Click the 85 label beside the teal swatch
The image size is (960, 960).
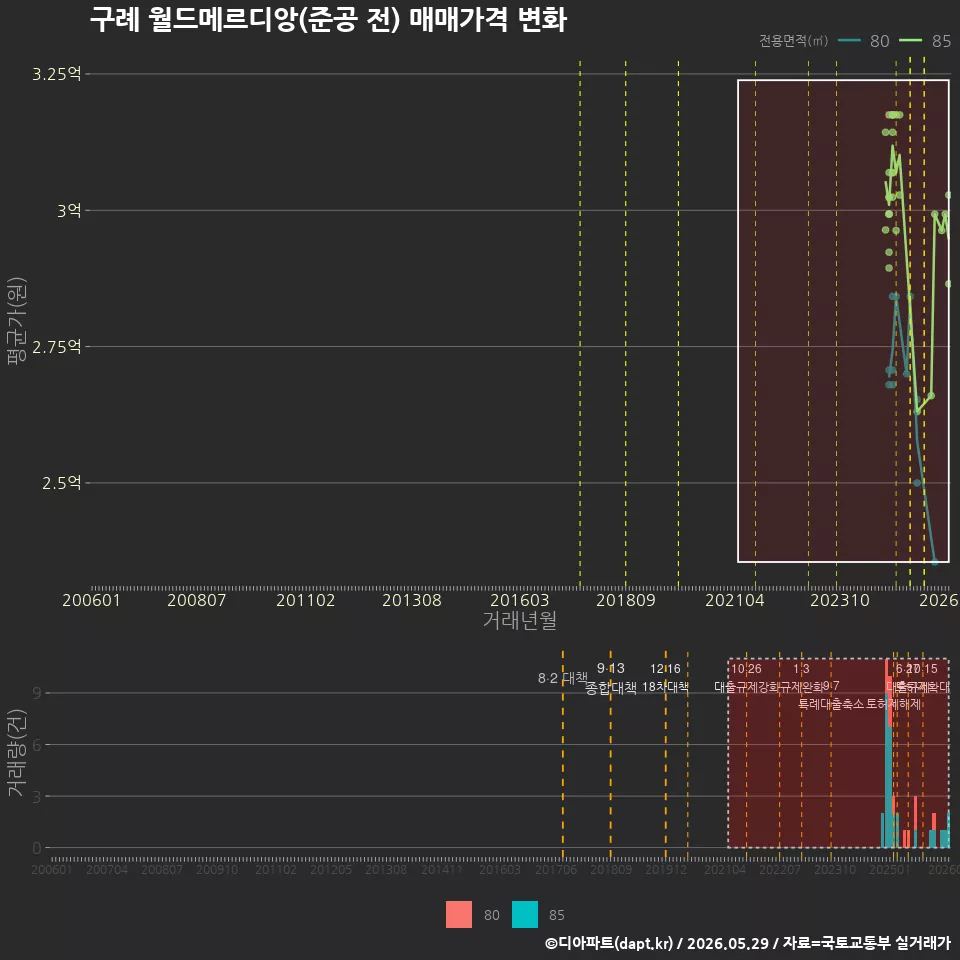pos(557,915)
